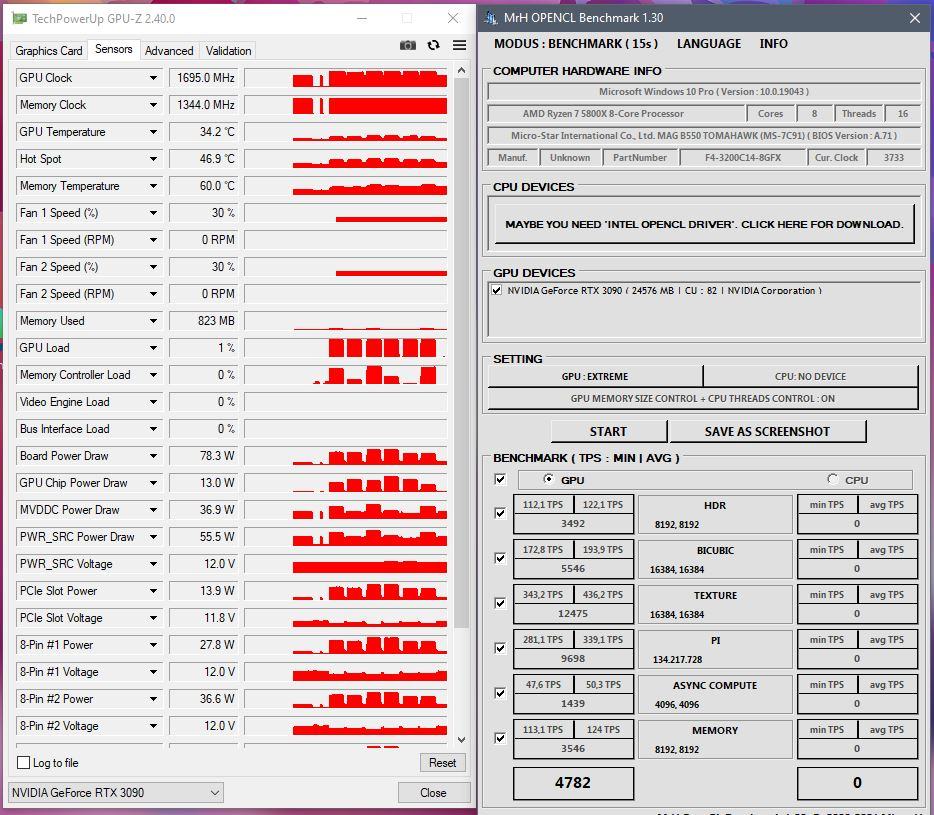Open the Board Power Draw dropdown
Screen dimensions: 934x815
[153, 456]
